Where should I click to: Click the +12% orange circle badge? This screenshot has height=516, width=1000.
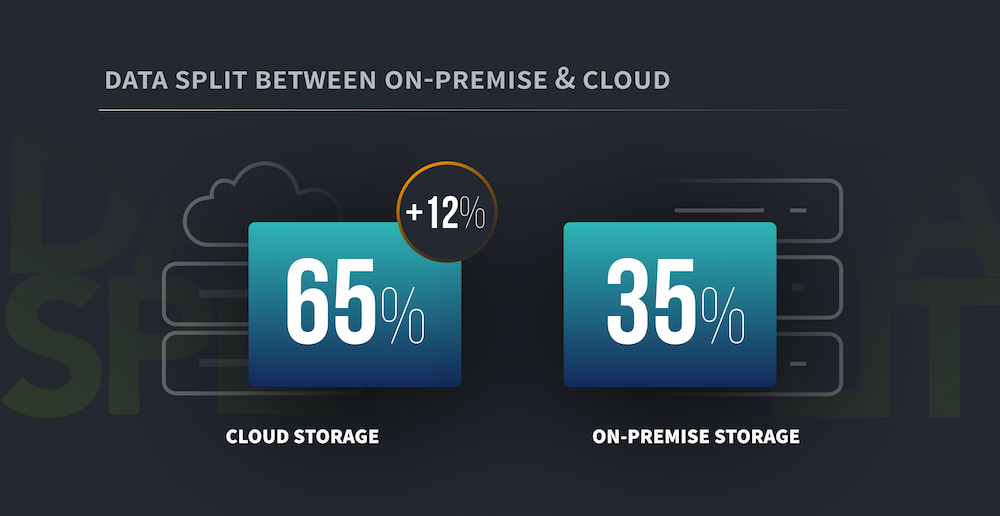coord(446,212)
